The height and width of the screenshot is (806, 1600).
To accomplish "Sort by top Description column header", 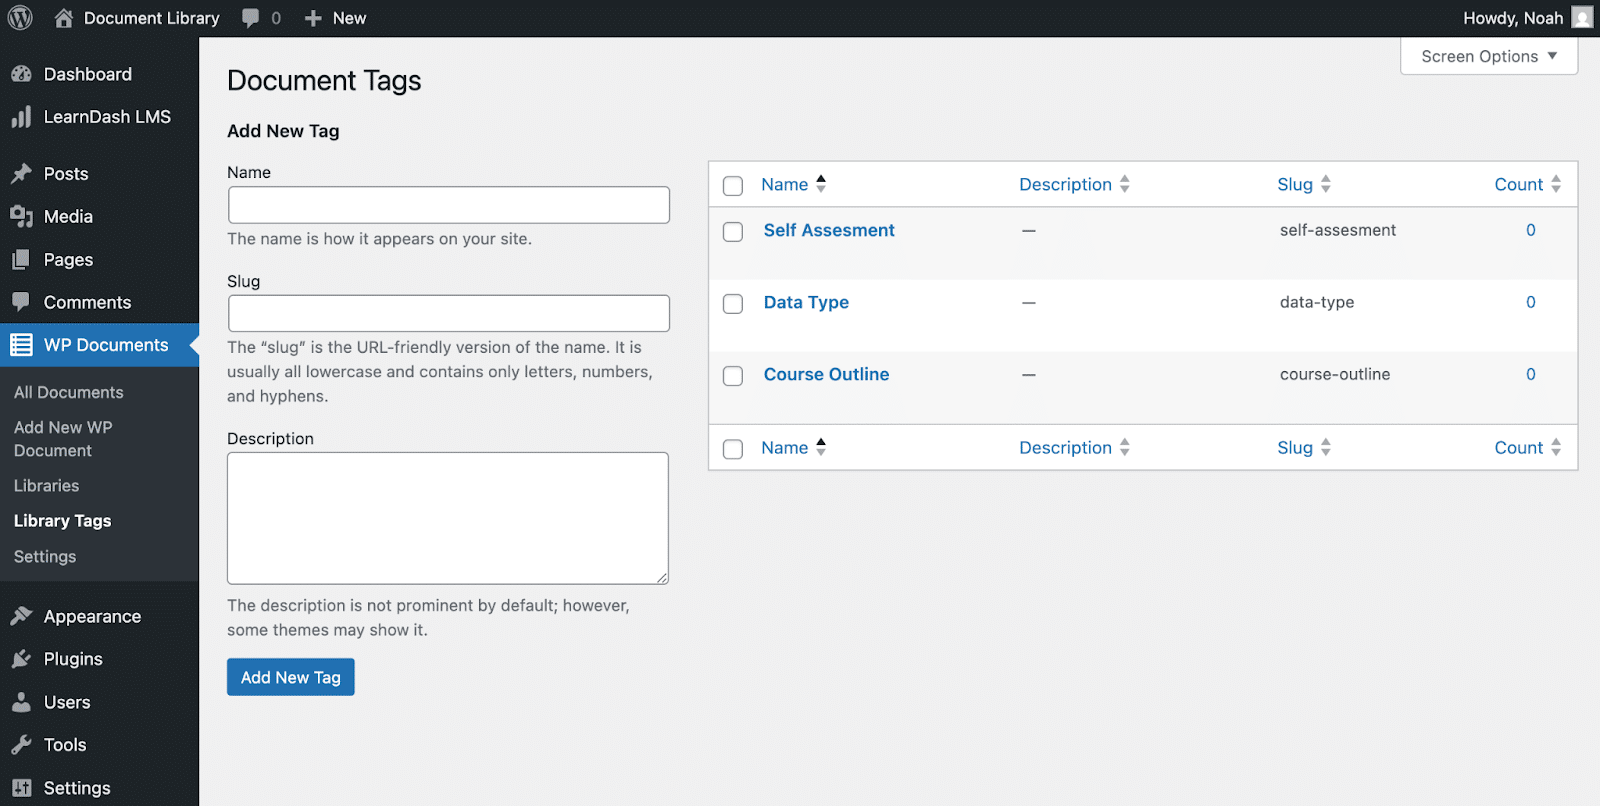I will [x=1065, y=184].
